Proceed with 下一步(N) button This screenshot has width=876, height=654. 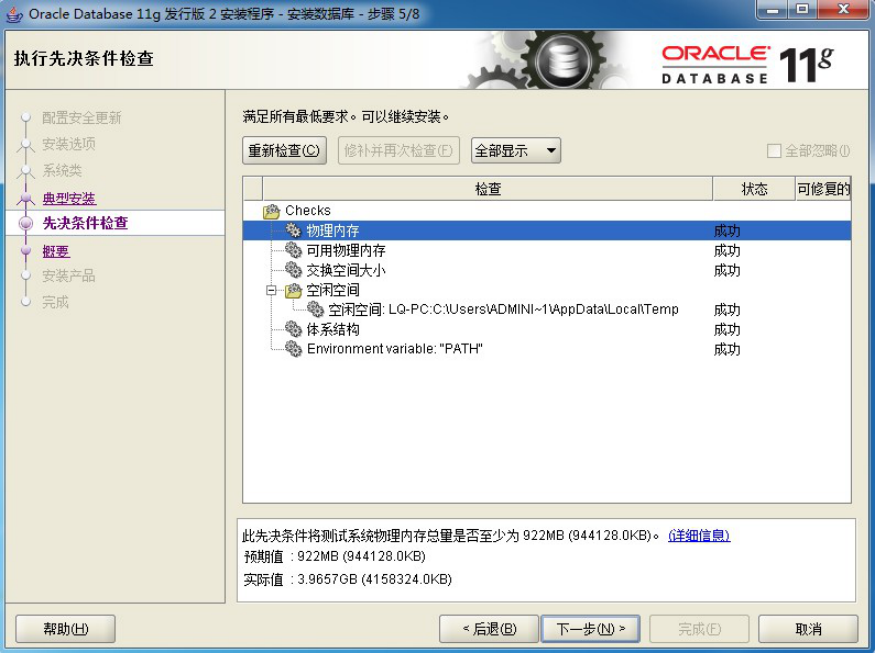pyautogui.click(x=591, y=629)
